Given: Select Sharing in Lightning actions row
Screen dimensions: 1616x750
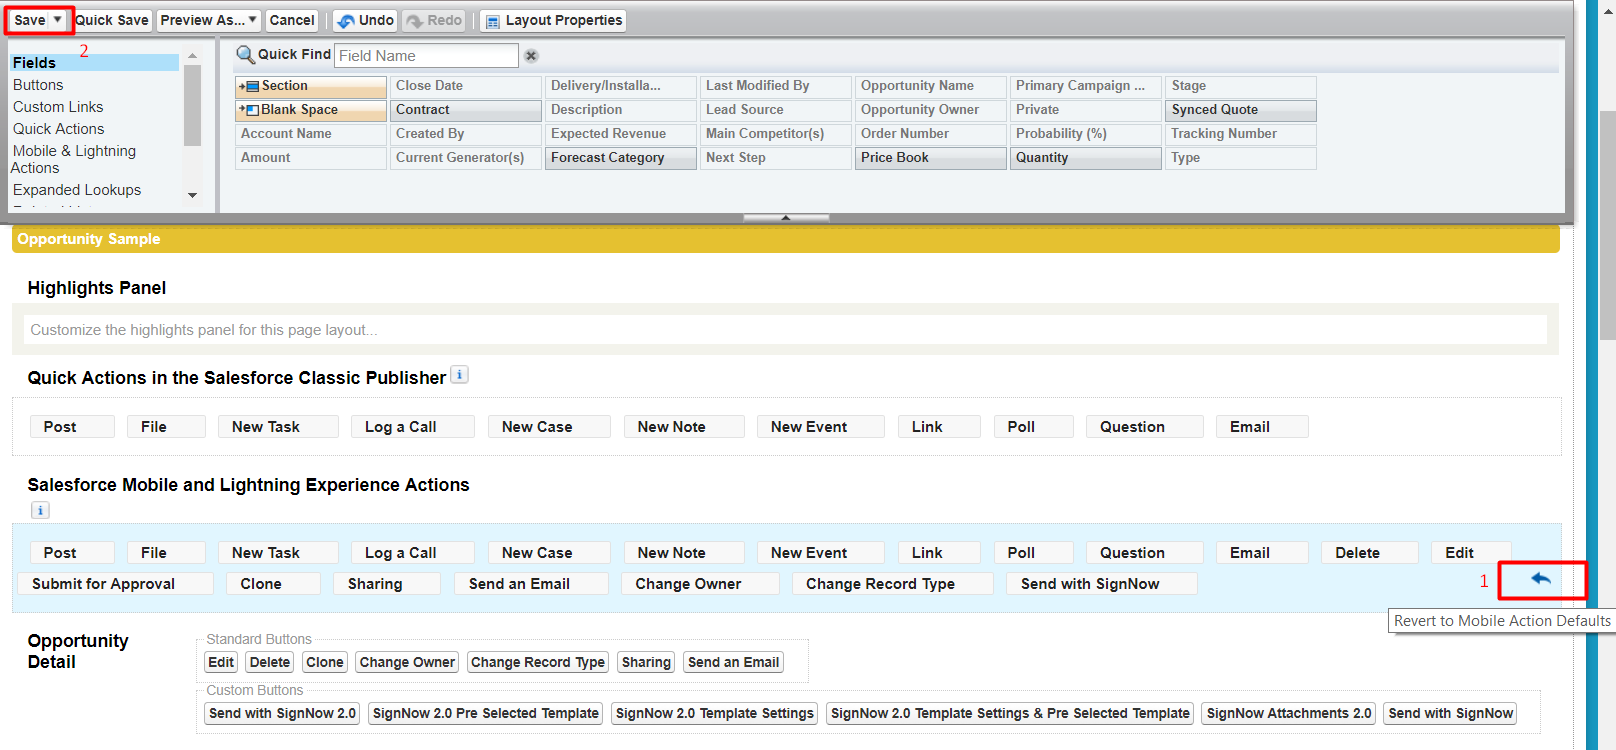Looking at the screenshot, I should tap(387, 584).
